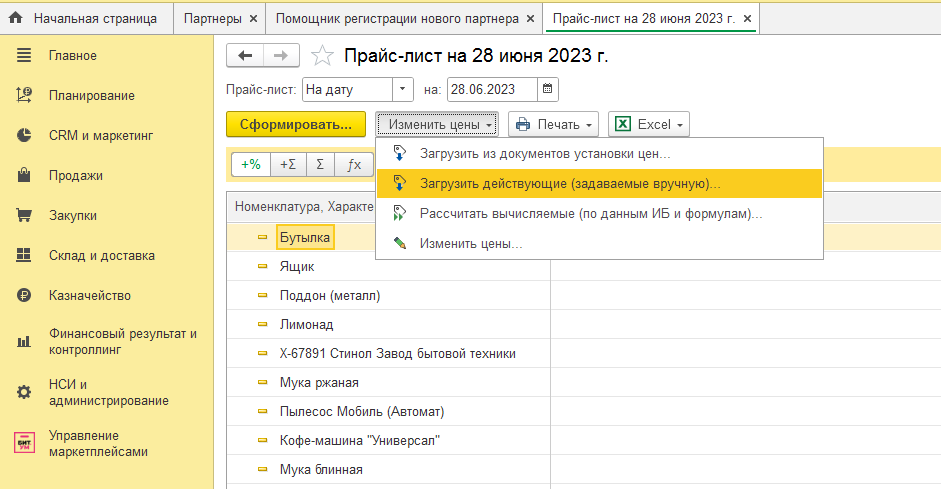Viewport: 941px width, 489px height.
Task: Open the Excel export dropdown
Action: (648, 125)
